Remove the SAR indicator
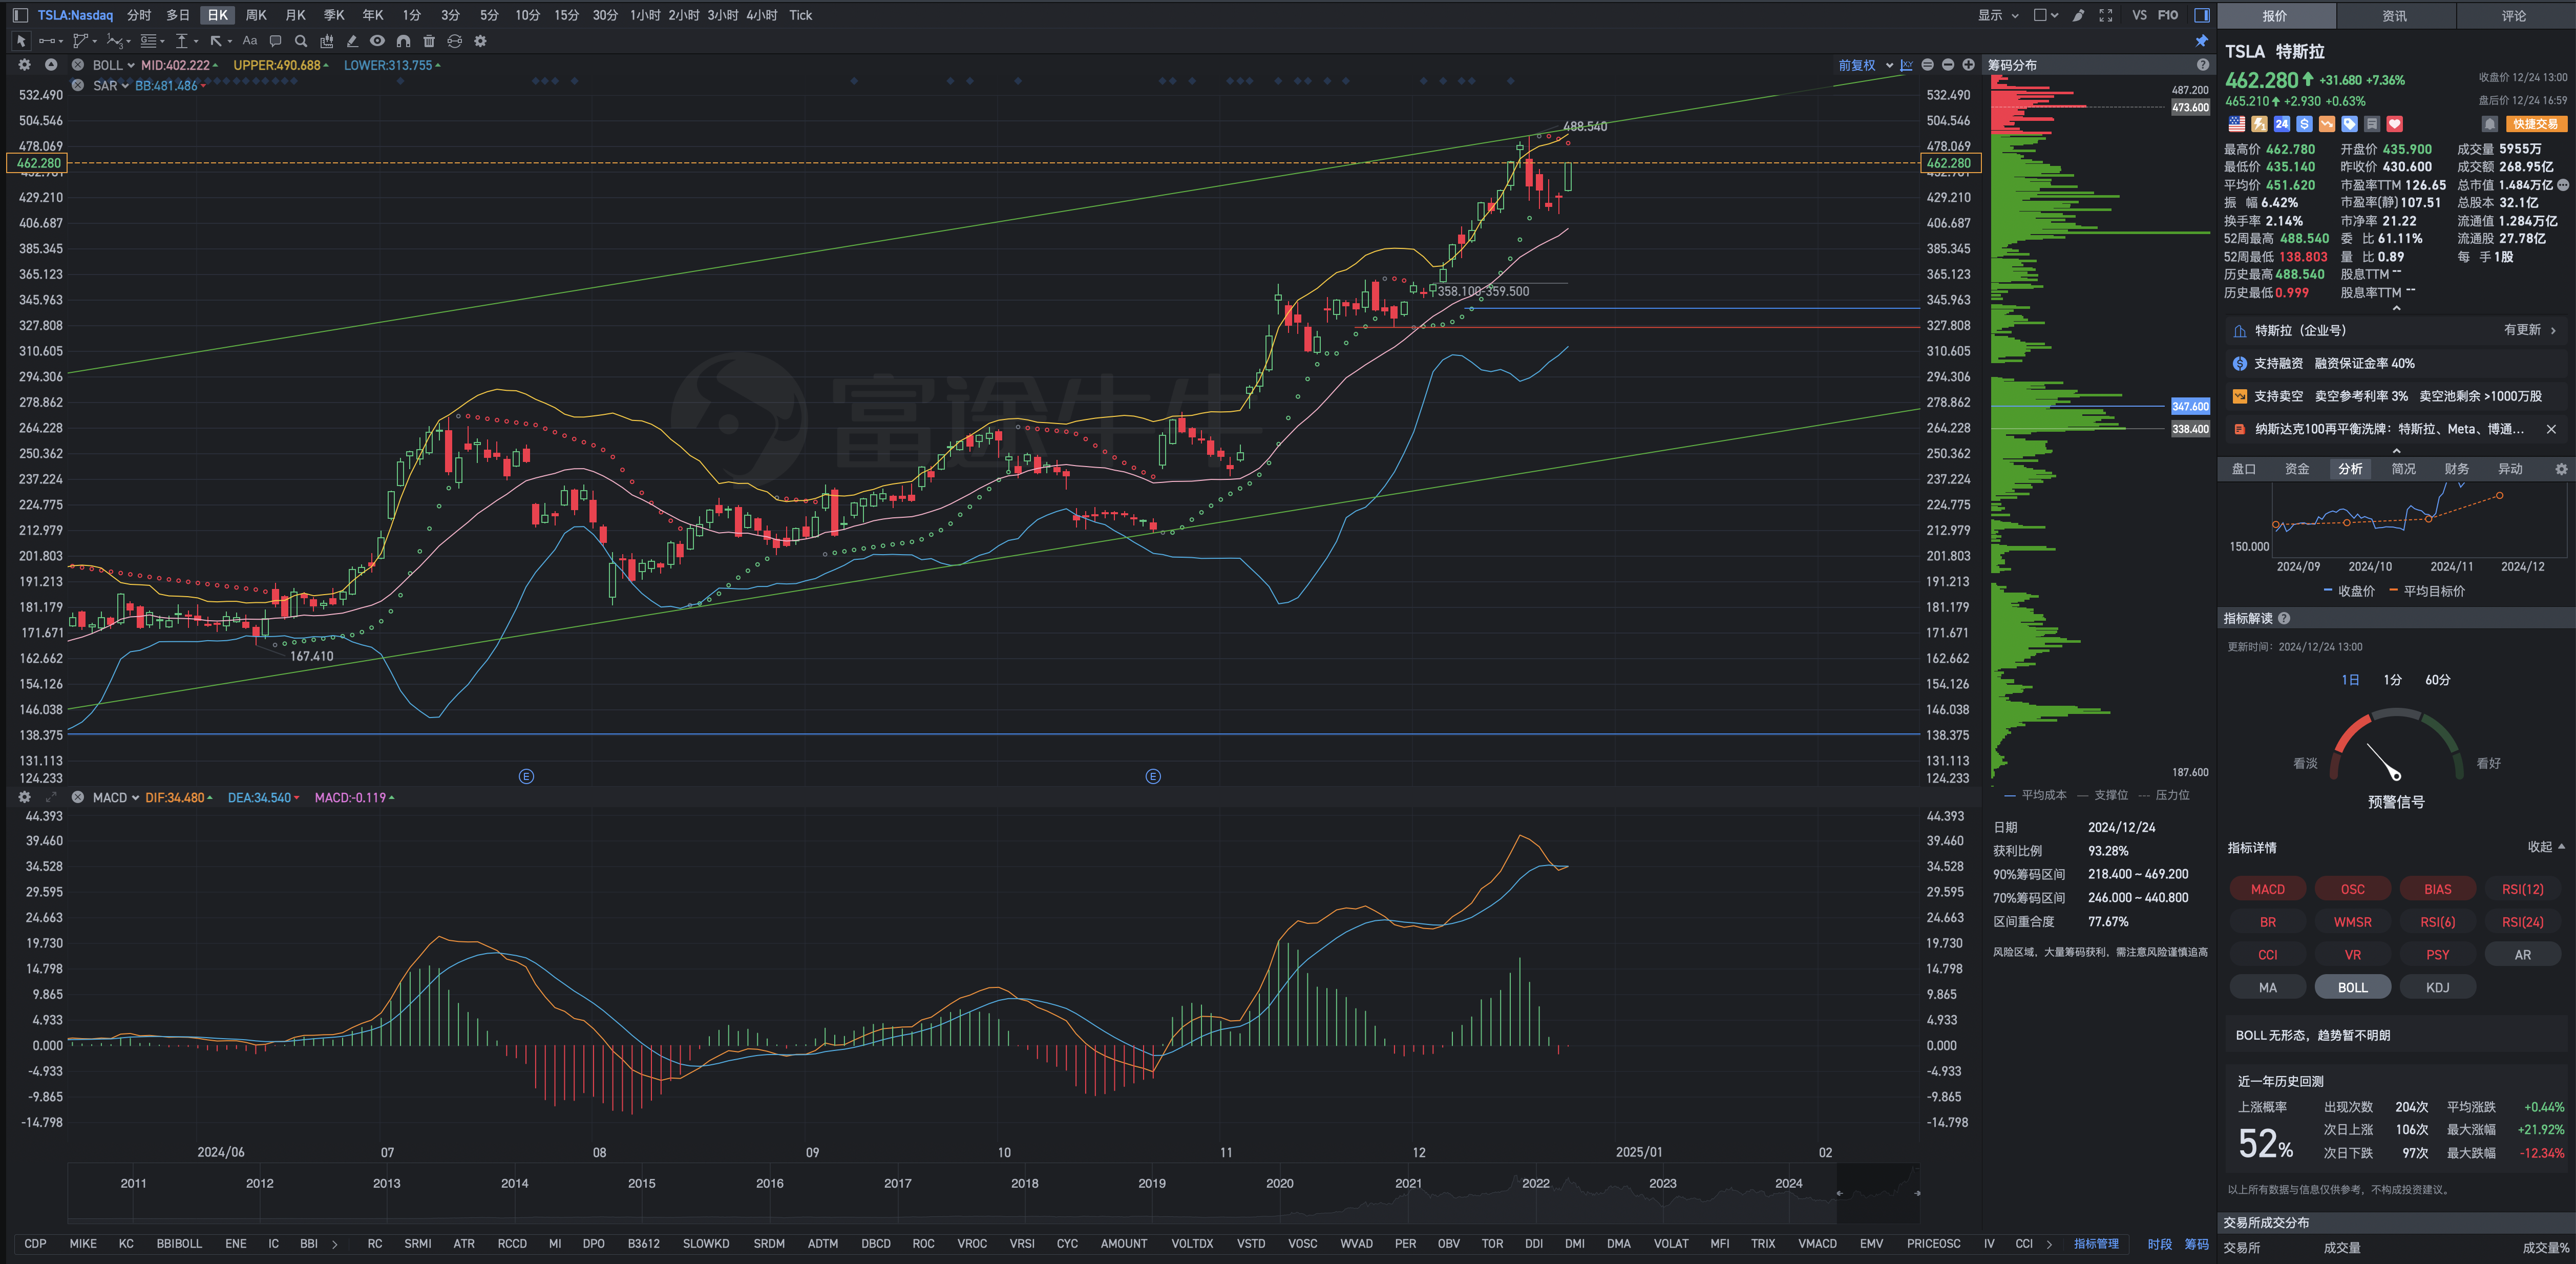The height and width of the screenshot is (1264, 2576). (x=77, y=85)
